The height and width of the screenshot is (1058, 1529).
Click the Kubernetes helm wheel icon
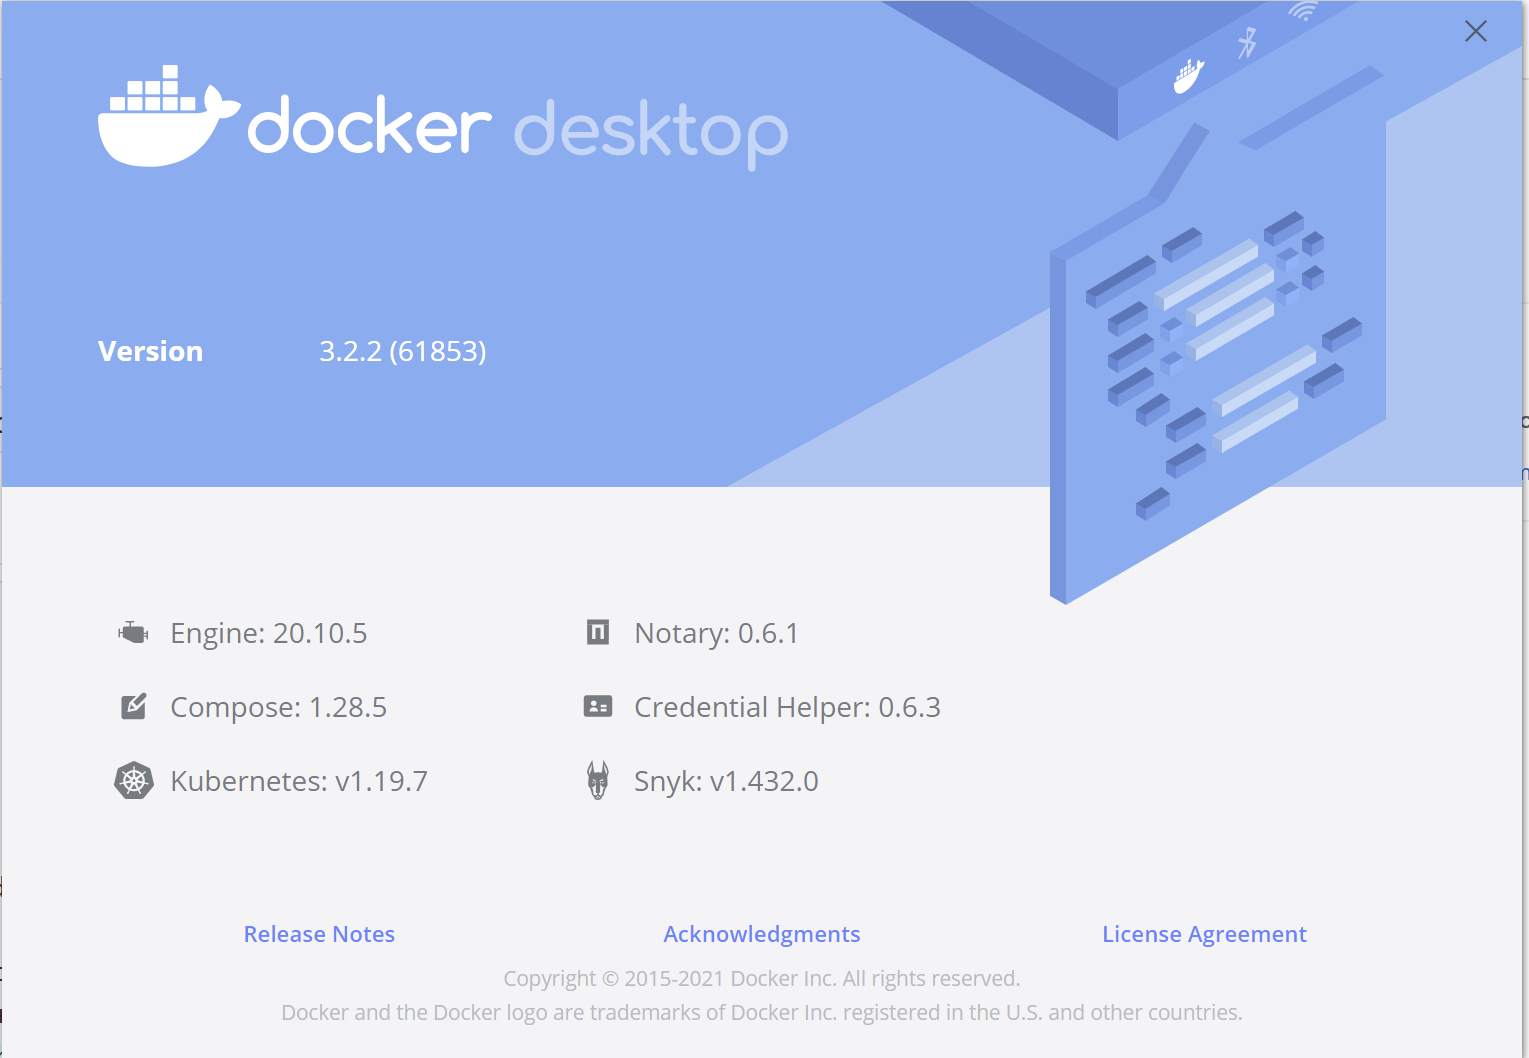click(133, 780)
